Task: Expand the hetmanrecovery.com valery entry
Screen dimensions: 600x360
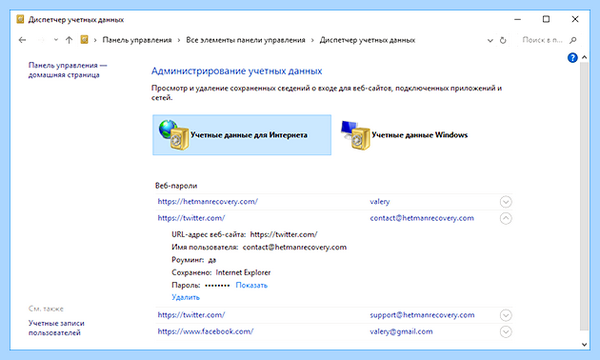Action: (x=506, y=202)
